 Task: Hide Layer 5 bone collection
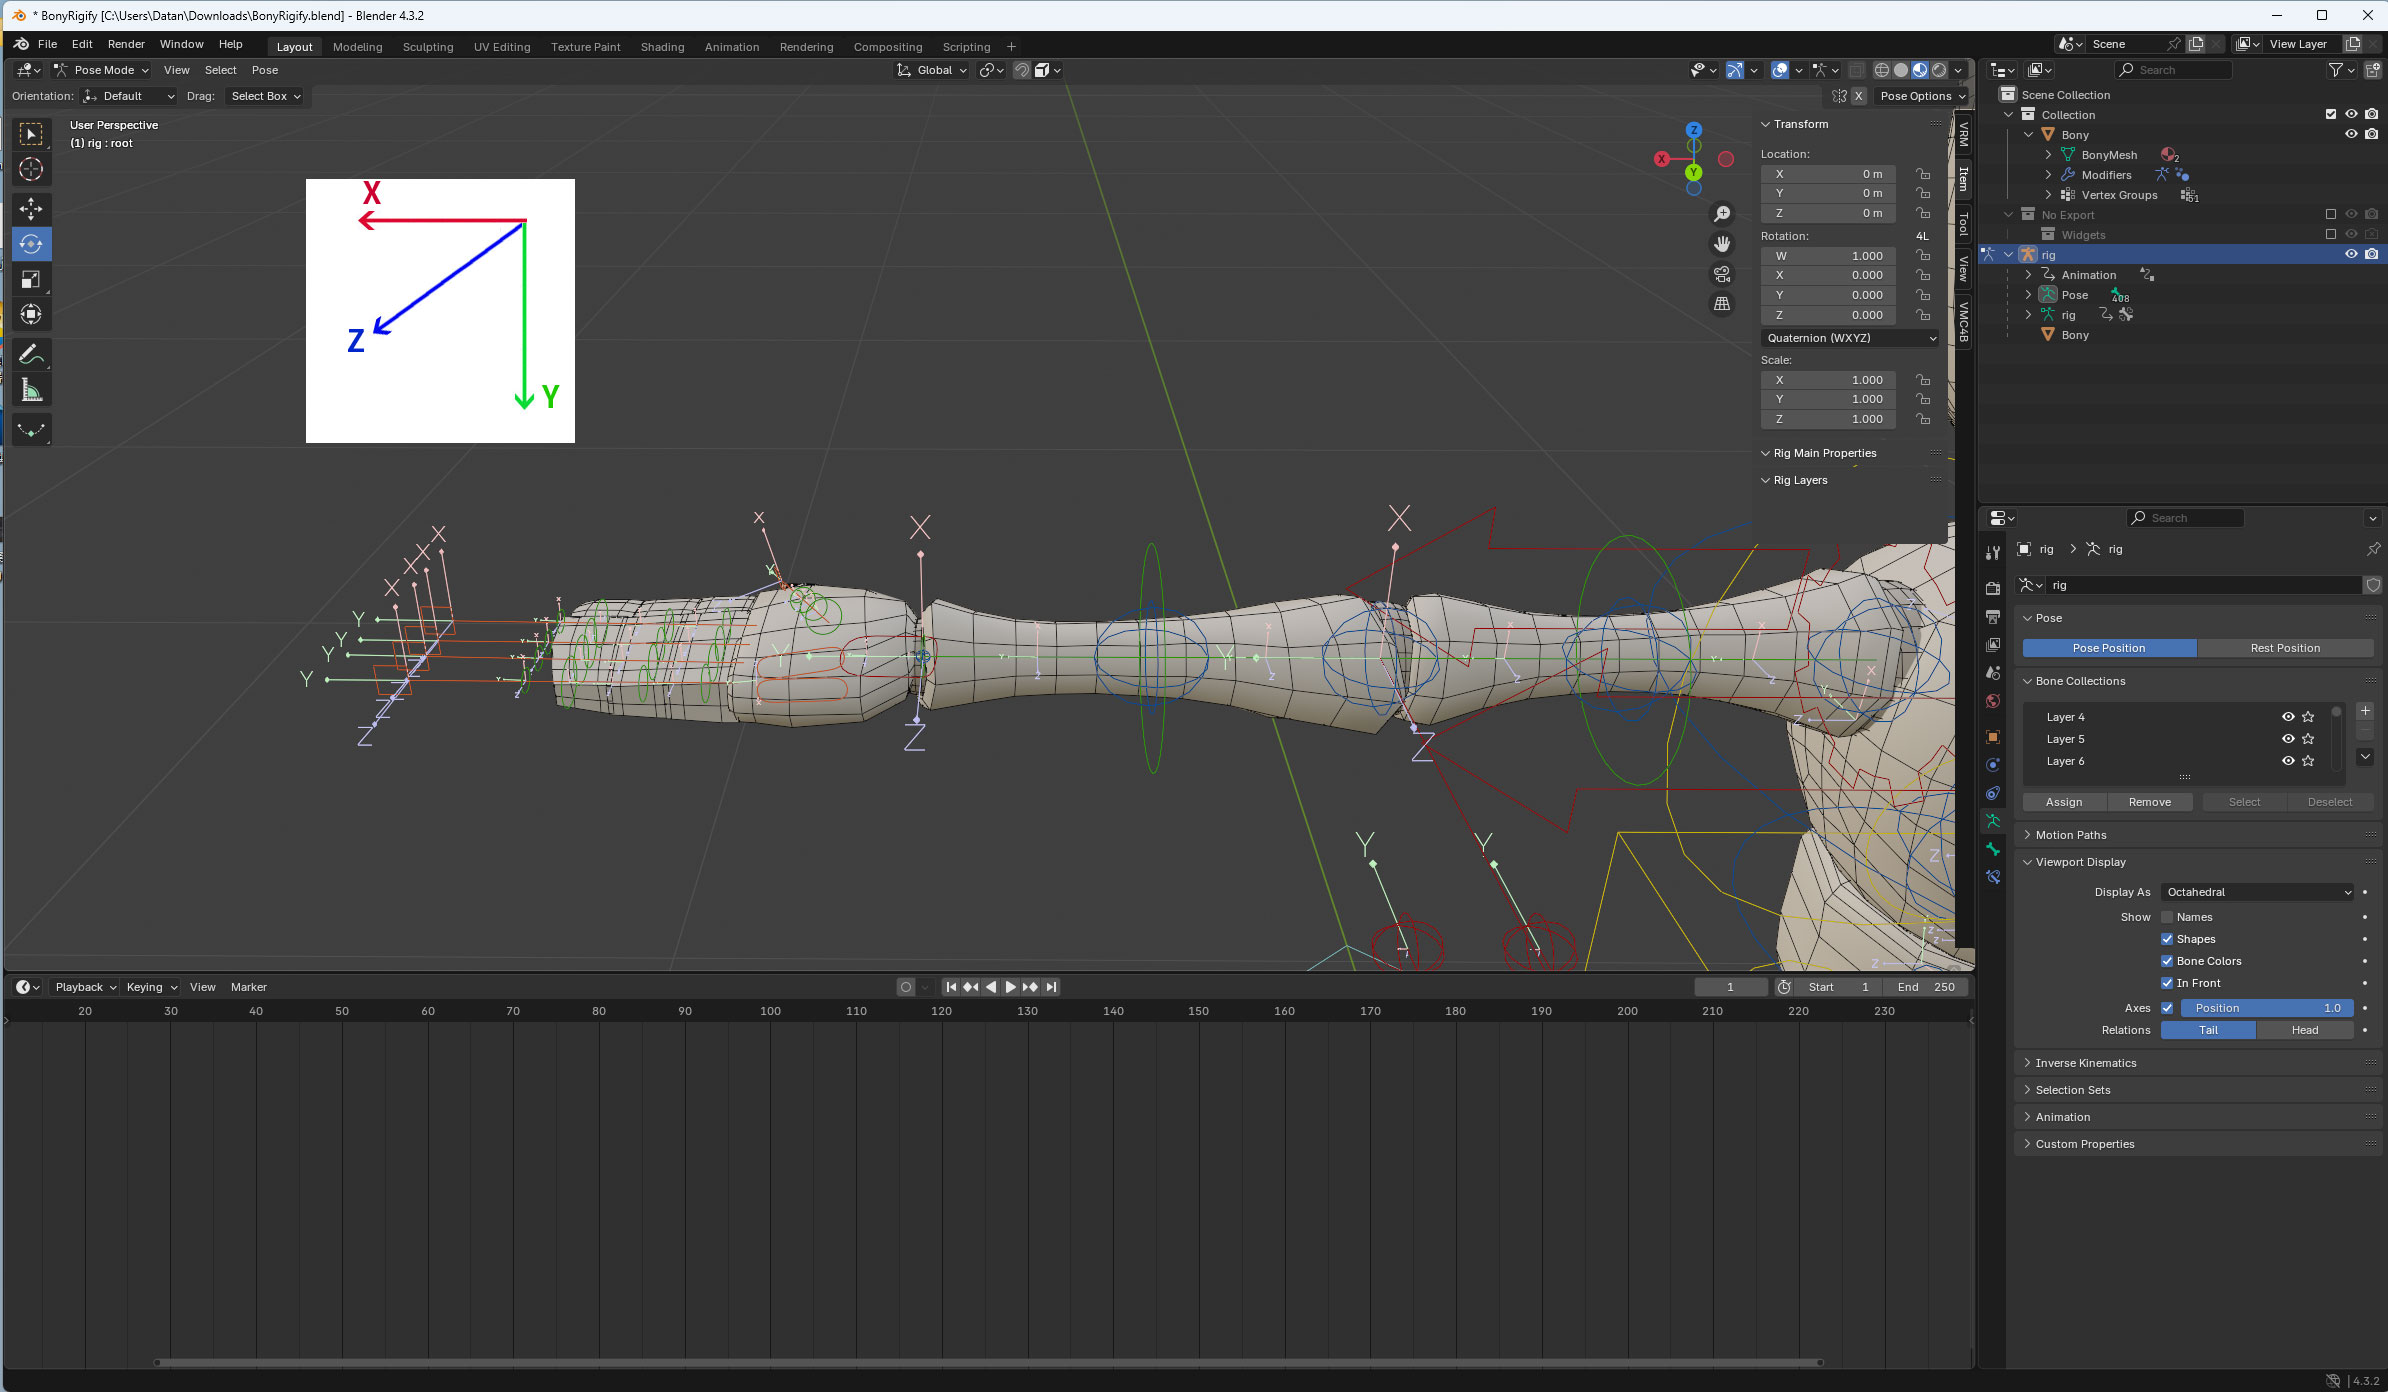(2287, 739)
